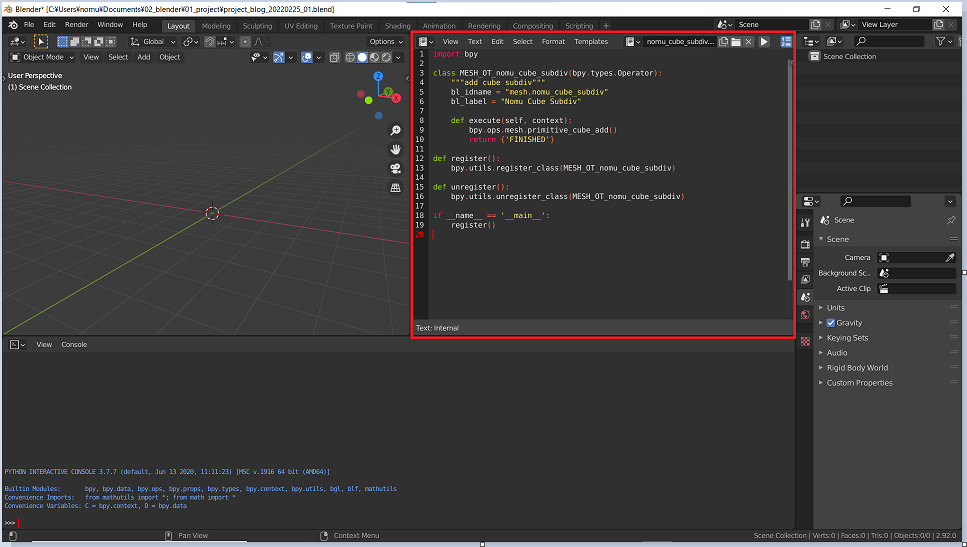Enable wireframe viewport shading
The height and width of the screenshot is (547, 967).
[x=350, y=57]
